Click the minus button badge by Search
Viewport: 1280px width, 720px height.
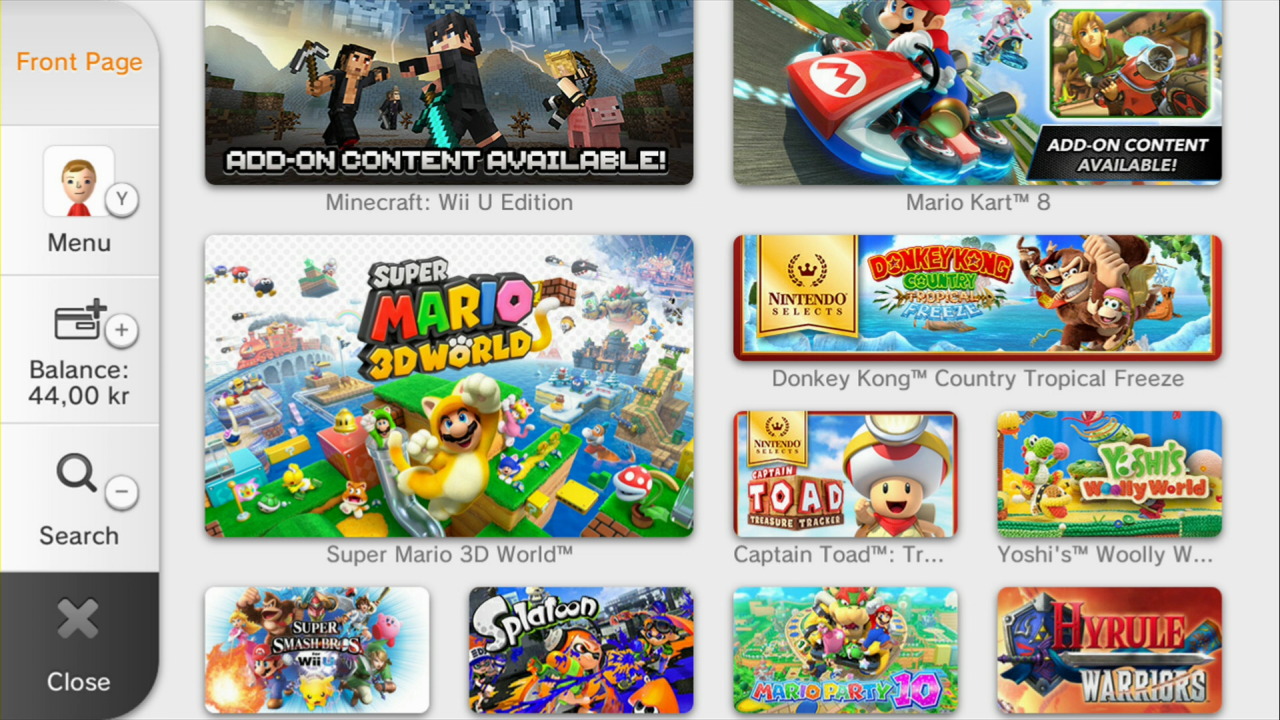point(122,491)
